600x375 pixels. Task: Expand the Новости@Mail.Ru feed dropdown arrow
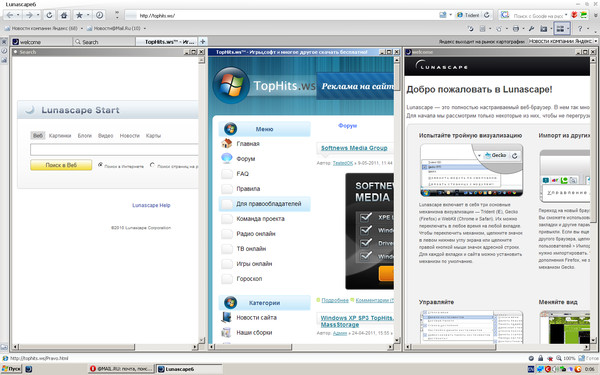click(x=145, y=29)
